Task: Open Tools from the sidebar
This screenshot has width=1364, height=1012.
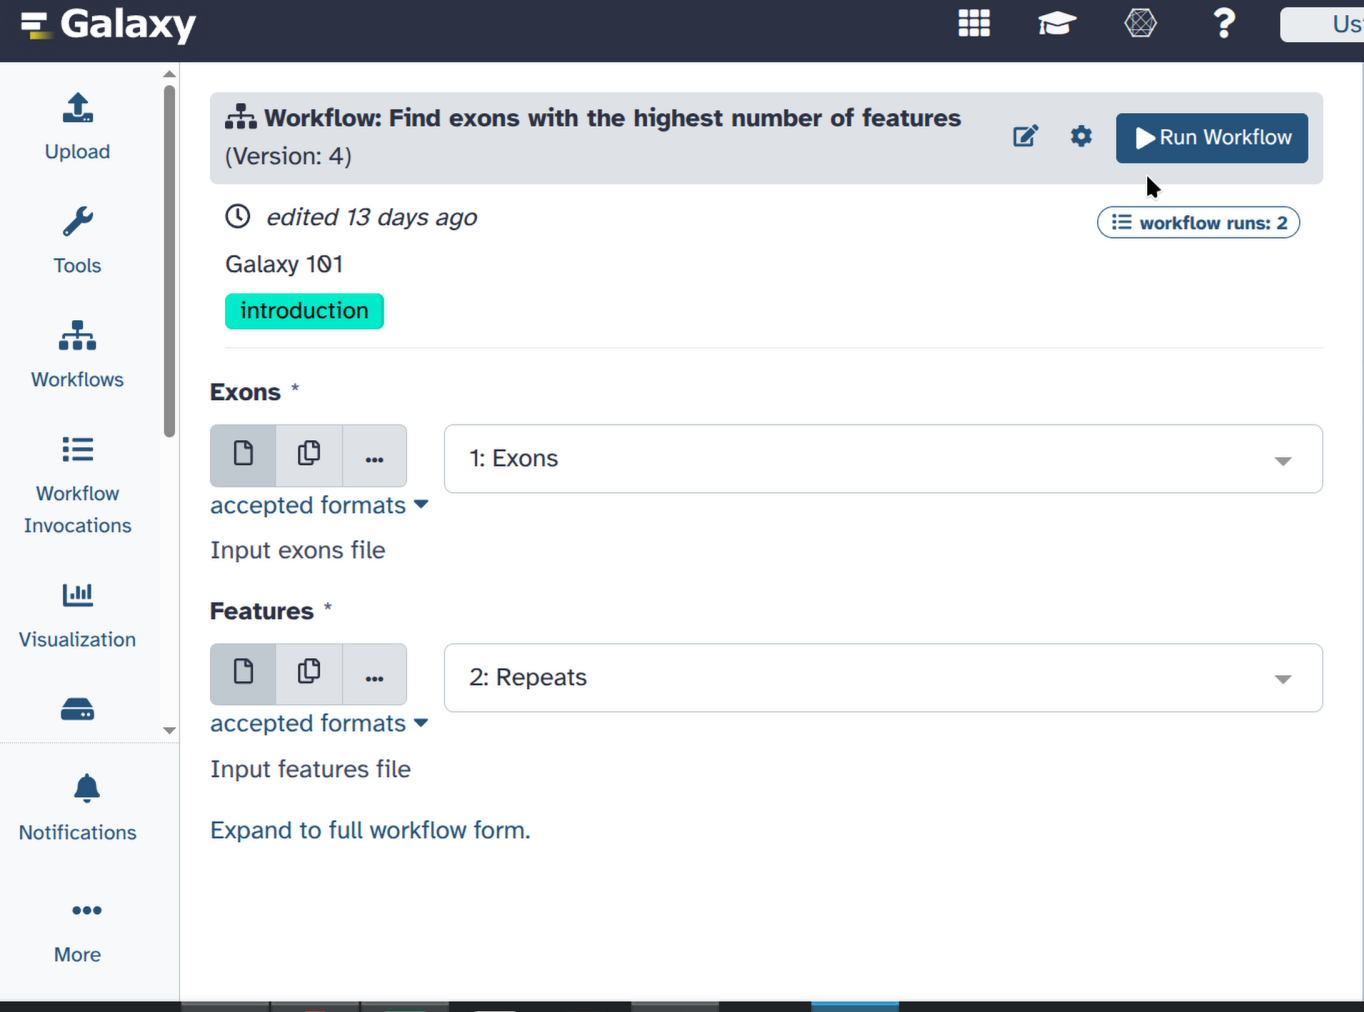Action: [x=77, y=241]
